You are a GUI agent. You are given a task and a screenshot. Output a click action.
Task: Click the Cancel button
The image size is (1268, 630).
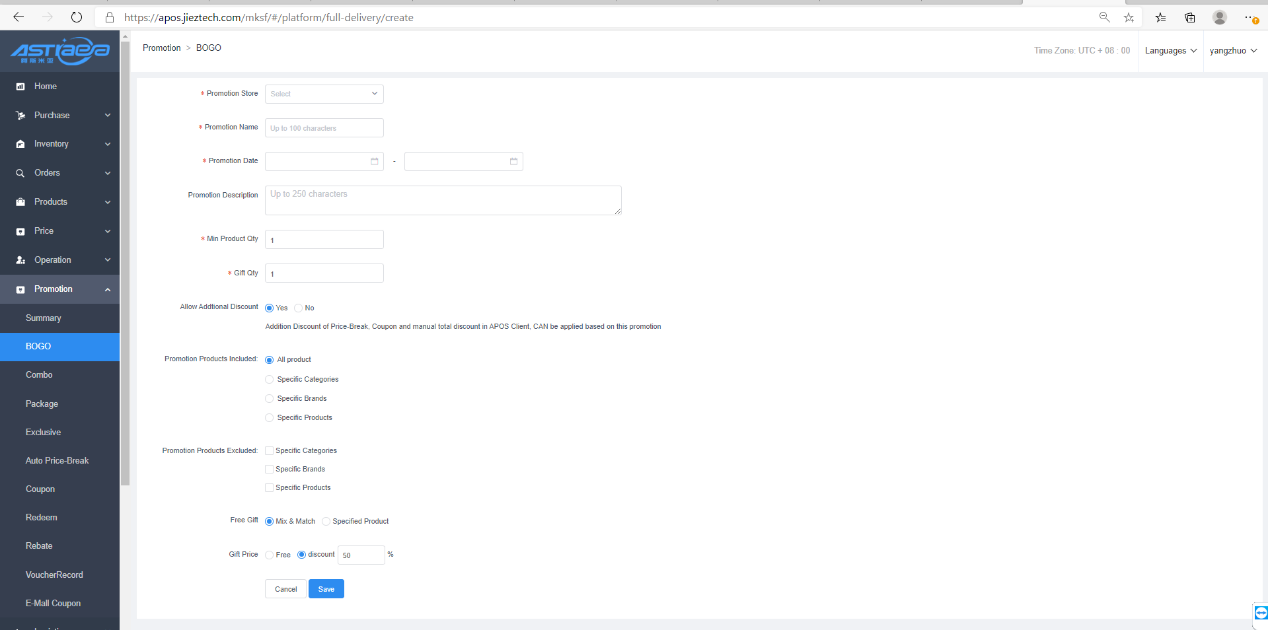[x=286, y=589]
